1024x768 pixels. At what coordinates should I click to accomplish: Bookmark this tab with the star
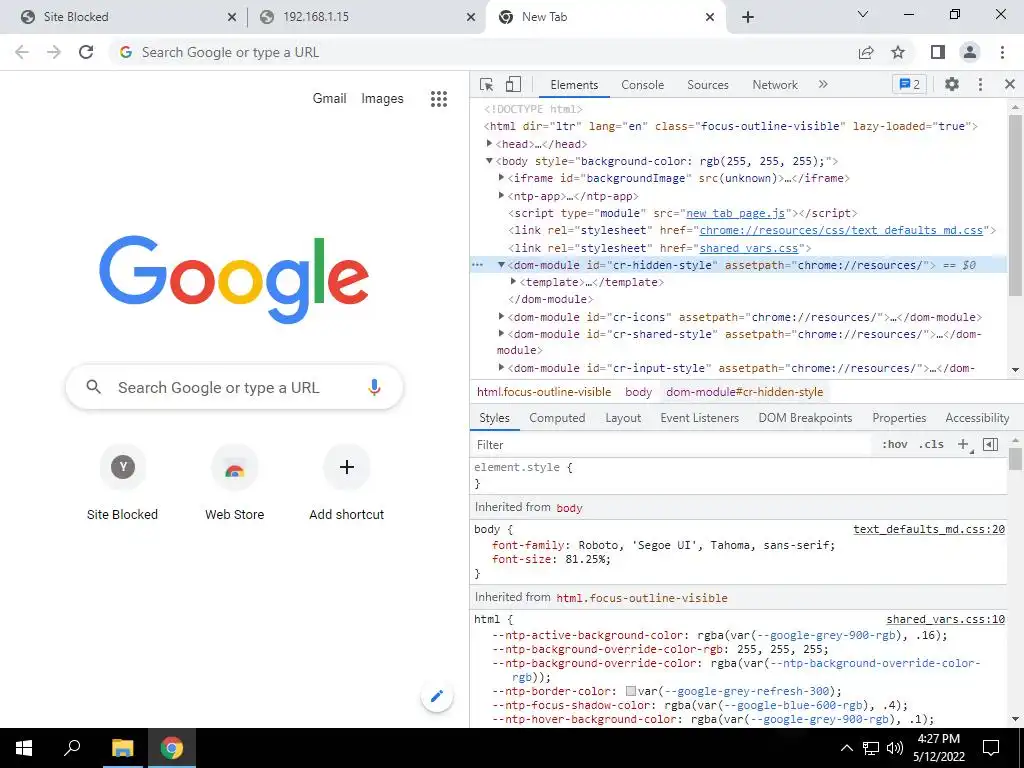[x=898, y=52]
